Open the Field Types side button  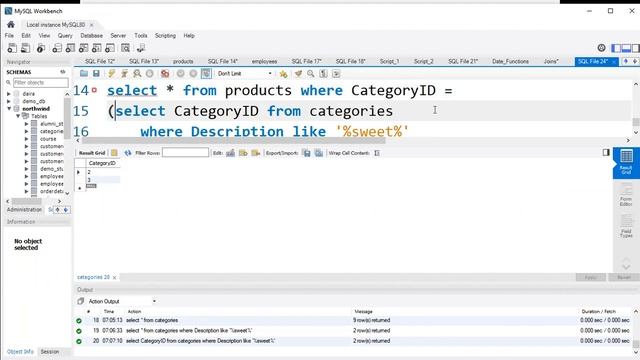pyautogui.click(x=626, y=227)
